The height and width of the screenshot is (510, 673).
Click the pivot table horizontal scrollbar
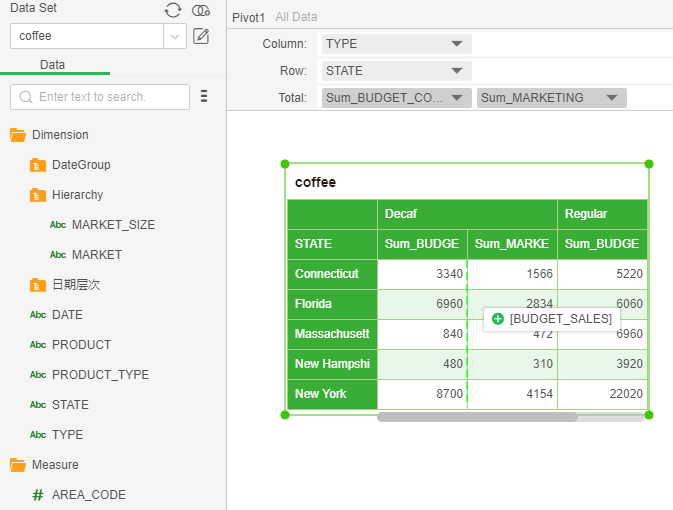477,417
